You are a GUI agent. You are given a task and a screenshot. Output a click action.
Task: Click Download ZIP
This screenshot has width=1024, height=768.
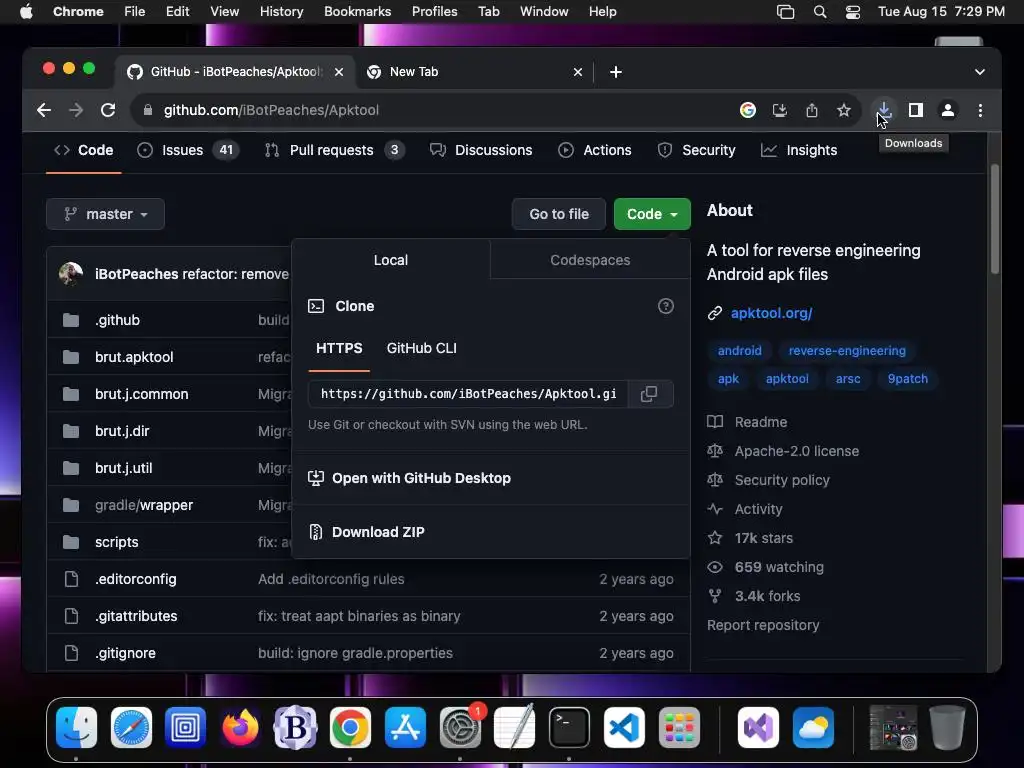tap(377, 532)
